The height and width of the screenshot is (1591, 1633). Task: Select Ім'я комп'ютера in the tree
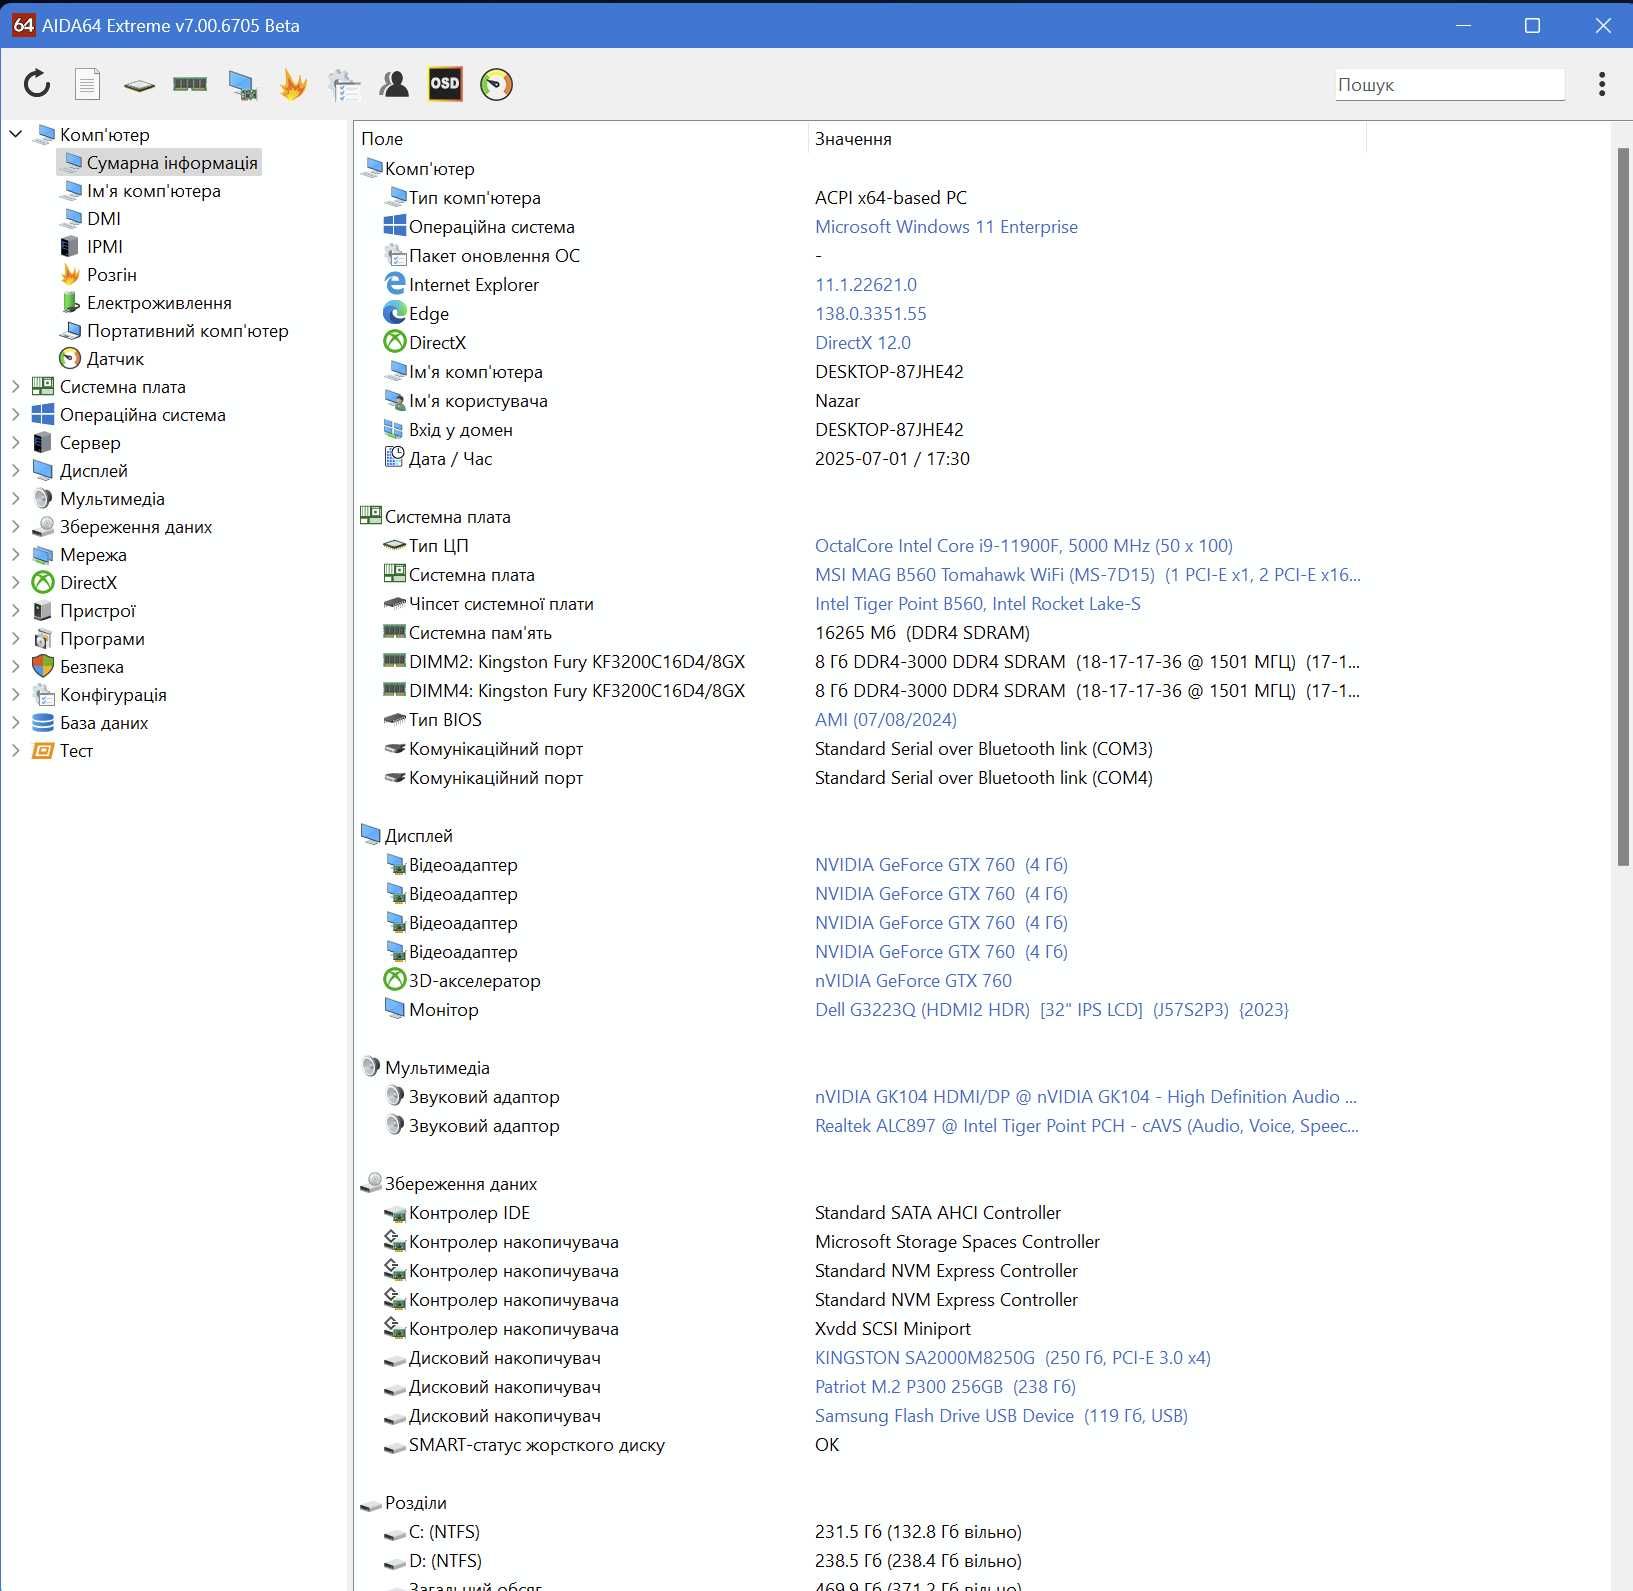(x=153, y=191)
